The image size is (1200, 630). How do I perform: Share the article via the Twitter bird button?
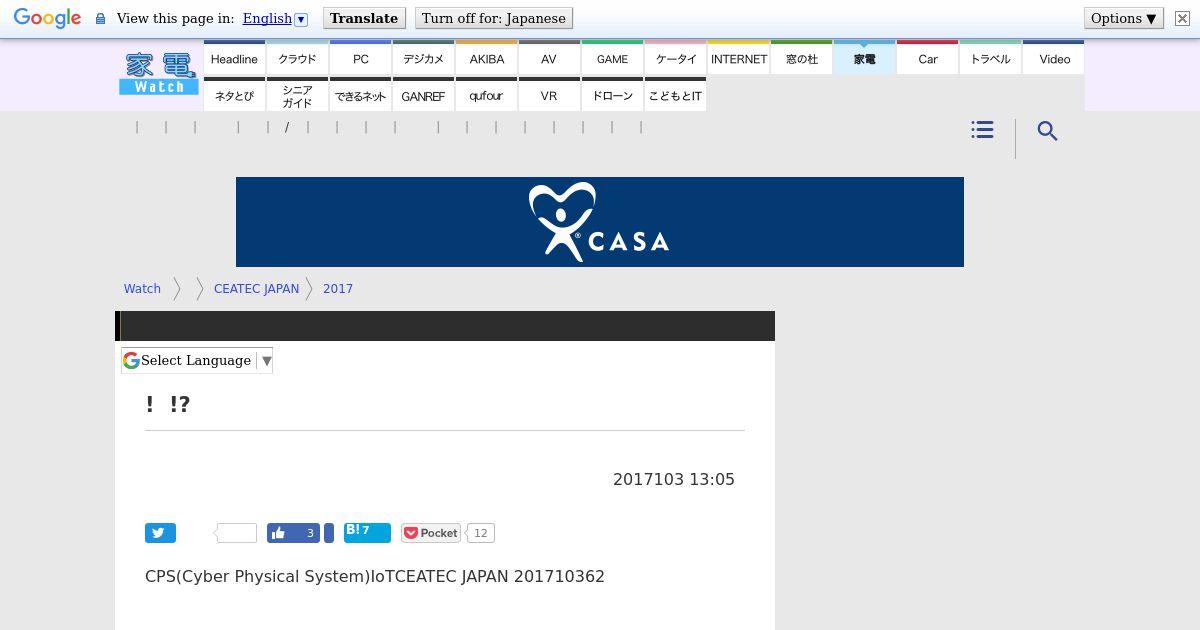(x=160, y=533)
